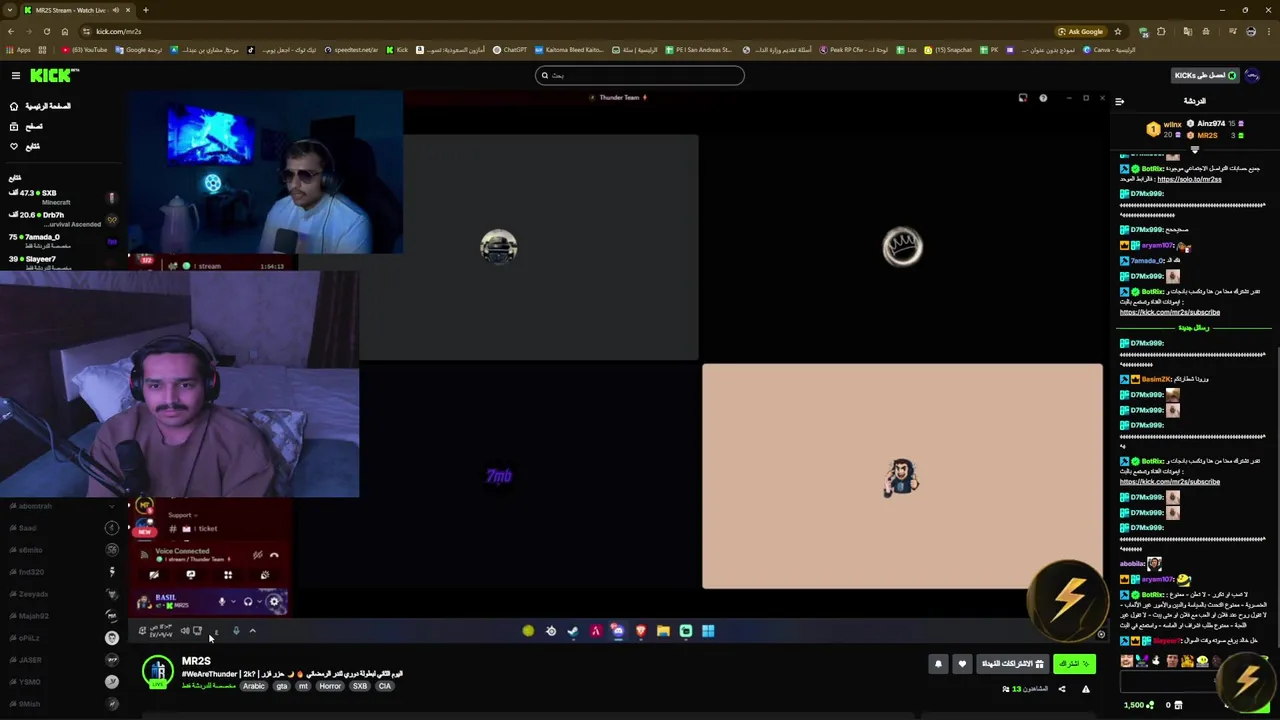Click the Windows start icon in streamed taskbar
The width and height of the screenshot is (1280, 720).
tap(708, 631)
